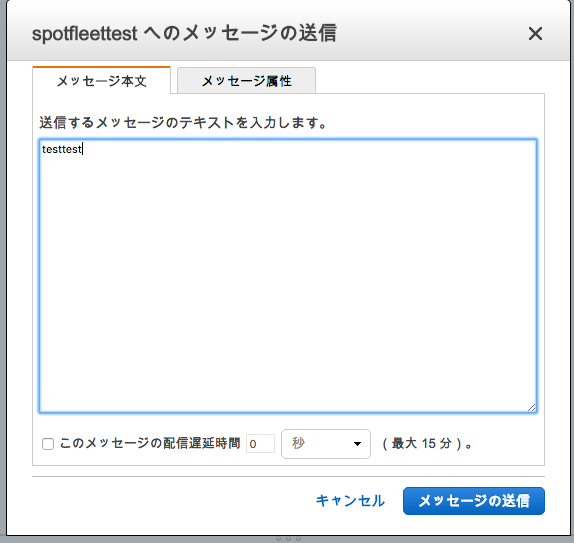
Task: Click the resize grip of message textarea
Action: (x=532, y=408)
